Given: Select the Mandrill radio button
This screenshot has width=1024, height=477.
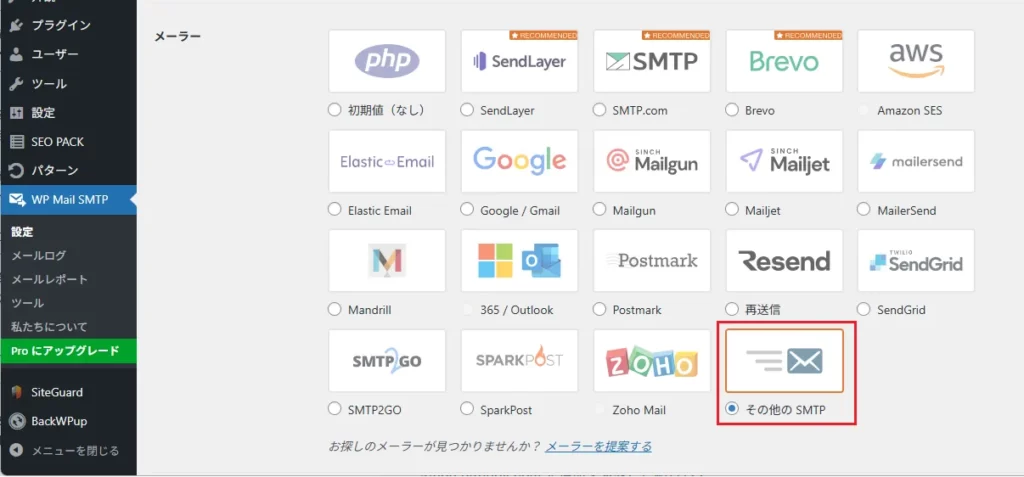Looking at the screenshot, I should (x=335, y=309).
